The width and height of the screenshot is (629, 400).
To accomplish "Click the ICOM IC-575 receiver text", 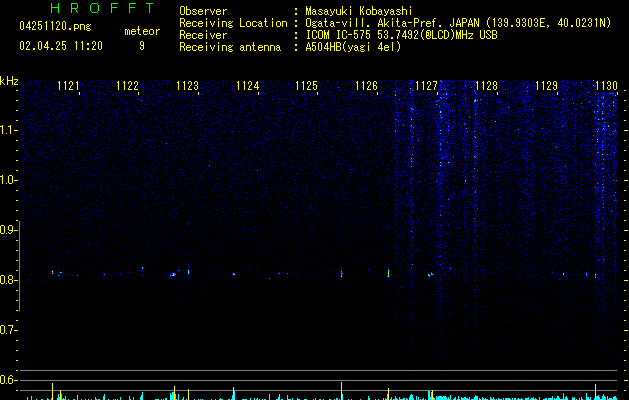I will pos(401,35).
